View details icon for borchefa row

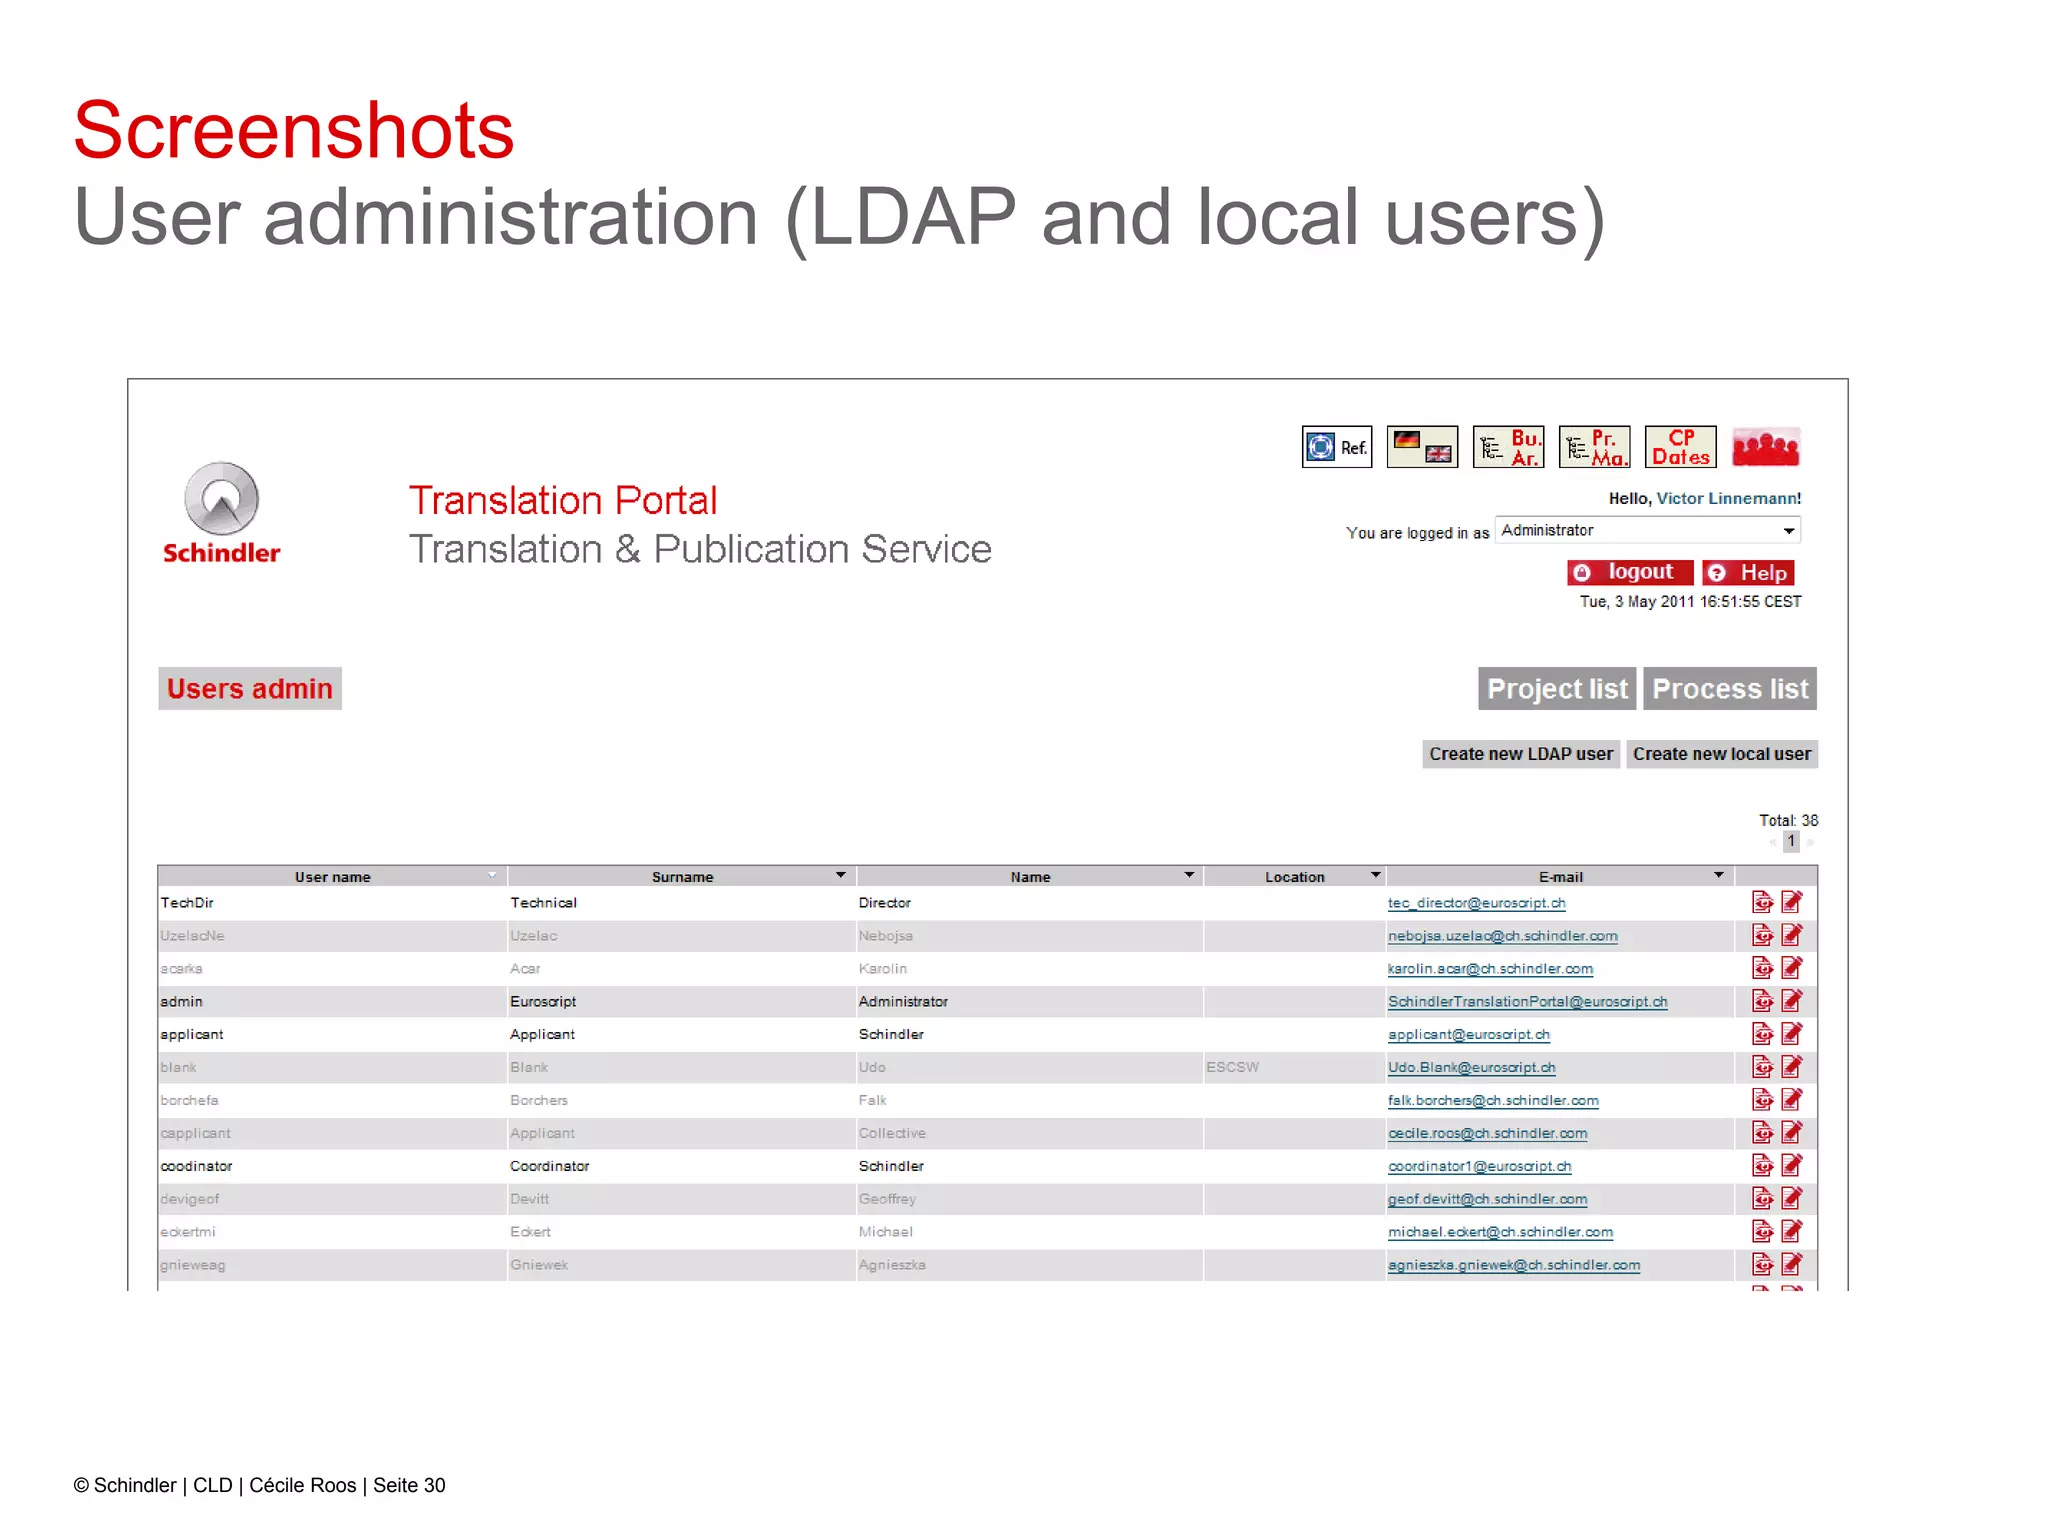tap(1762, 1100)
